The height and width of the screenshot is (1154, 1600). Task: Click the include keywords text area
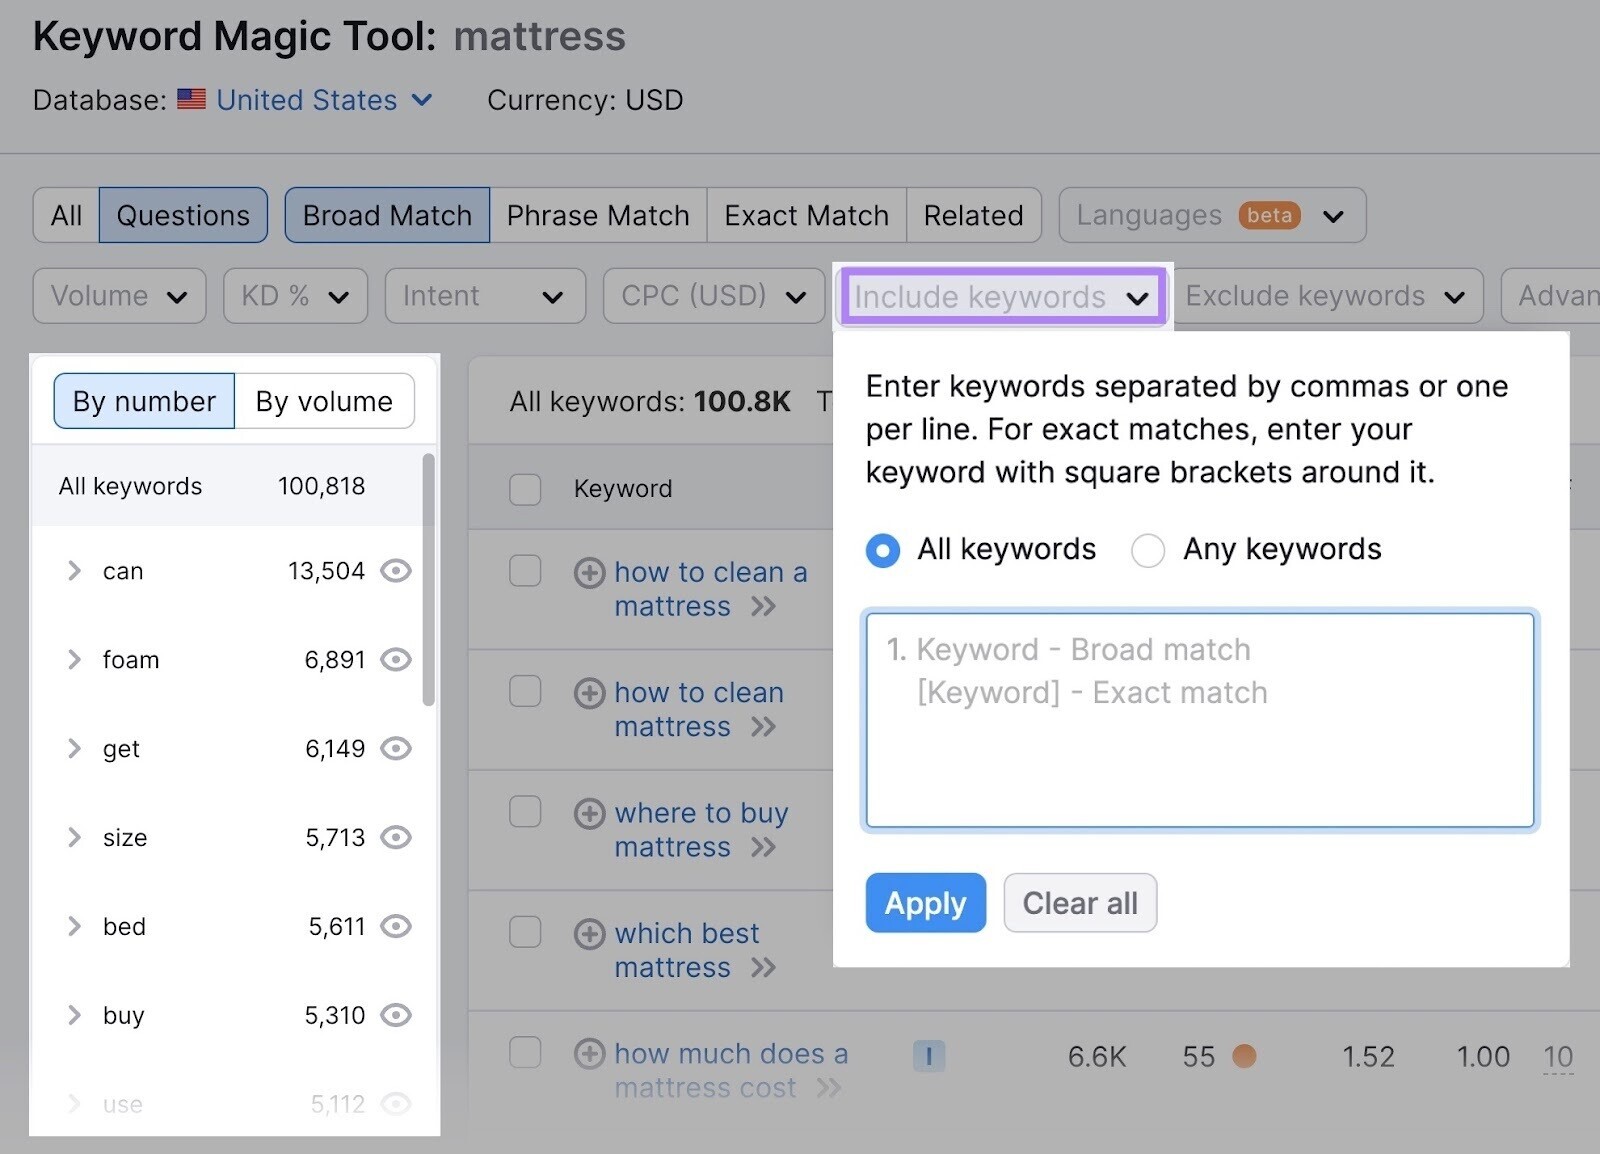(1200, 721)
